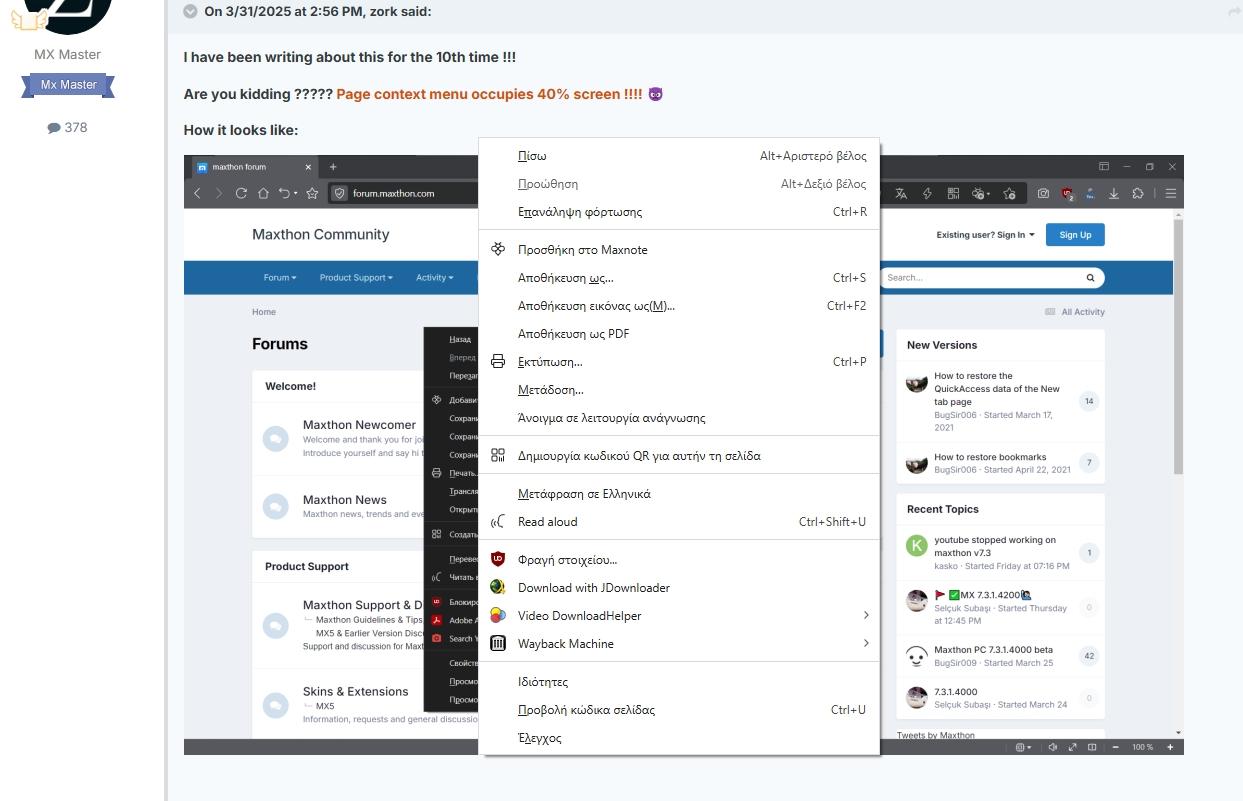Choose Μετάφραση σε Ελληνικά menu entry

(x=680, y=494)
